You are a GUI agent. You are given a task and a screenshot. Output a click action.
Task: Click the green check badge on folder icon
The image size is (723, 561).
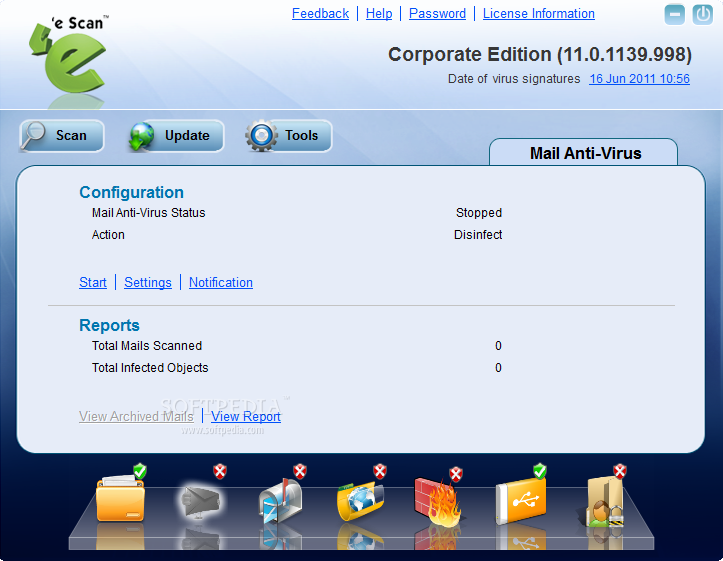tap(140, 471)
